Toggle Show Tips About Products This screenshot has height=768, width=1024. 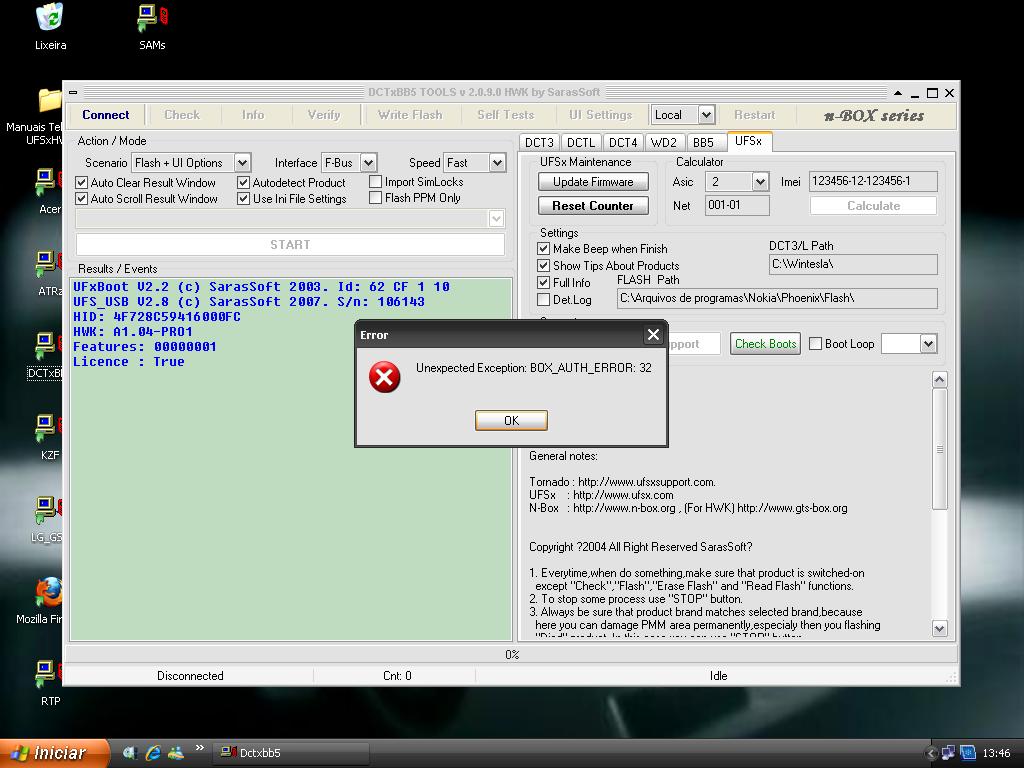coord(543,266)
